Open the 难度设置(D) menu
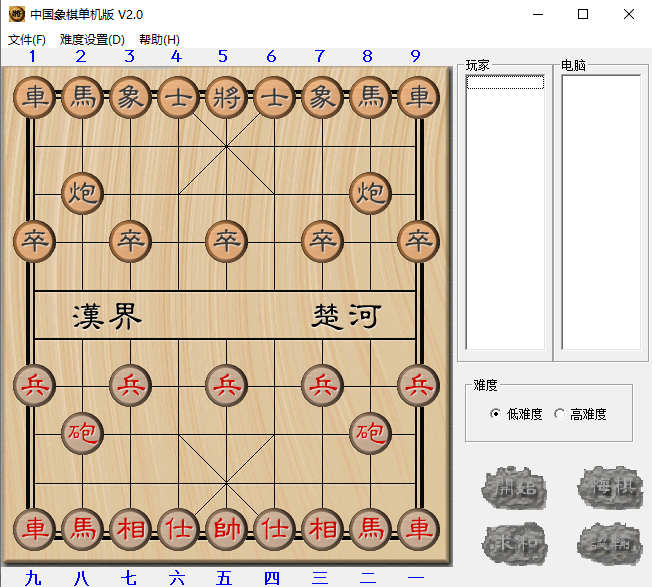The image size is (652, 587). [x=92, y=40]
